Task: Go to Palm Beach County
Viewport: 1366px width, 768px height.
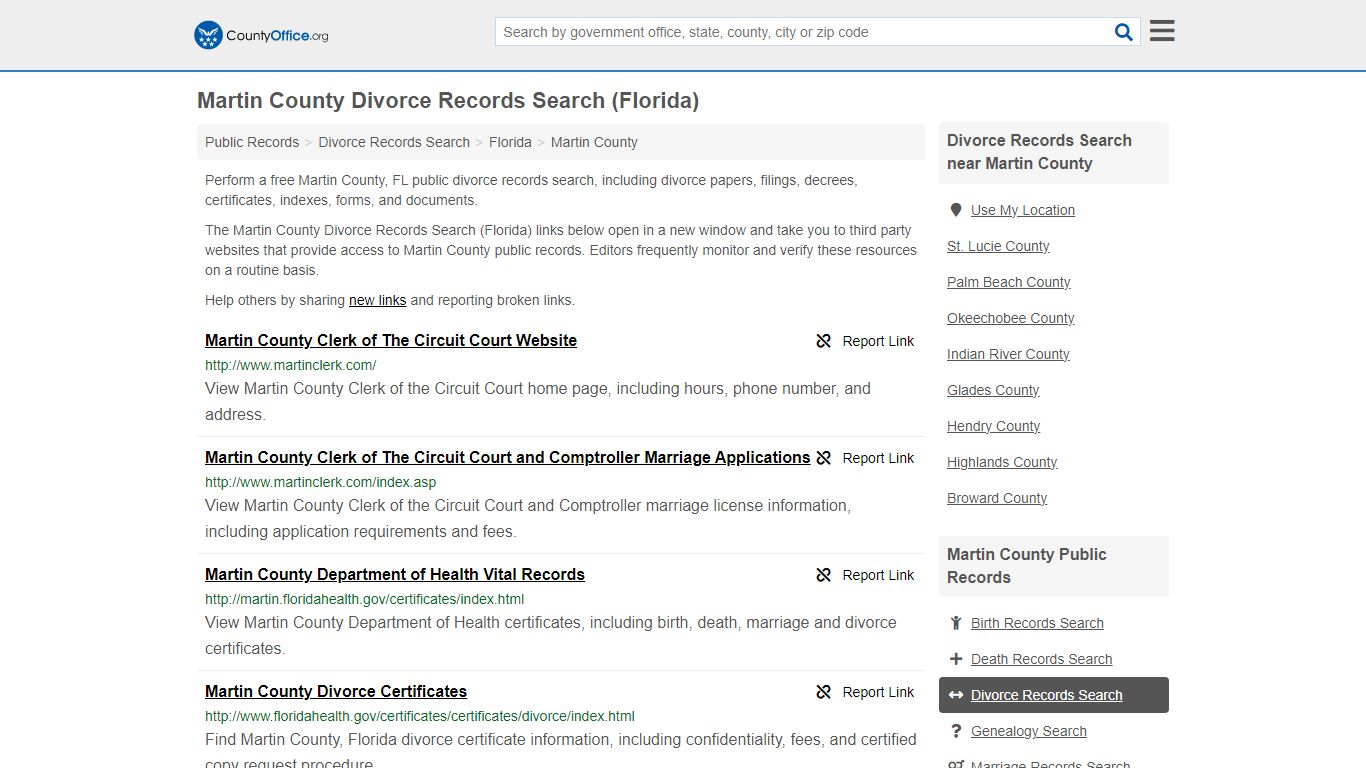Action: point(1009,282)
